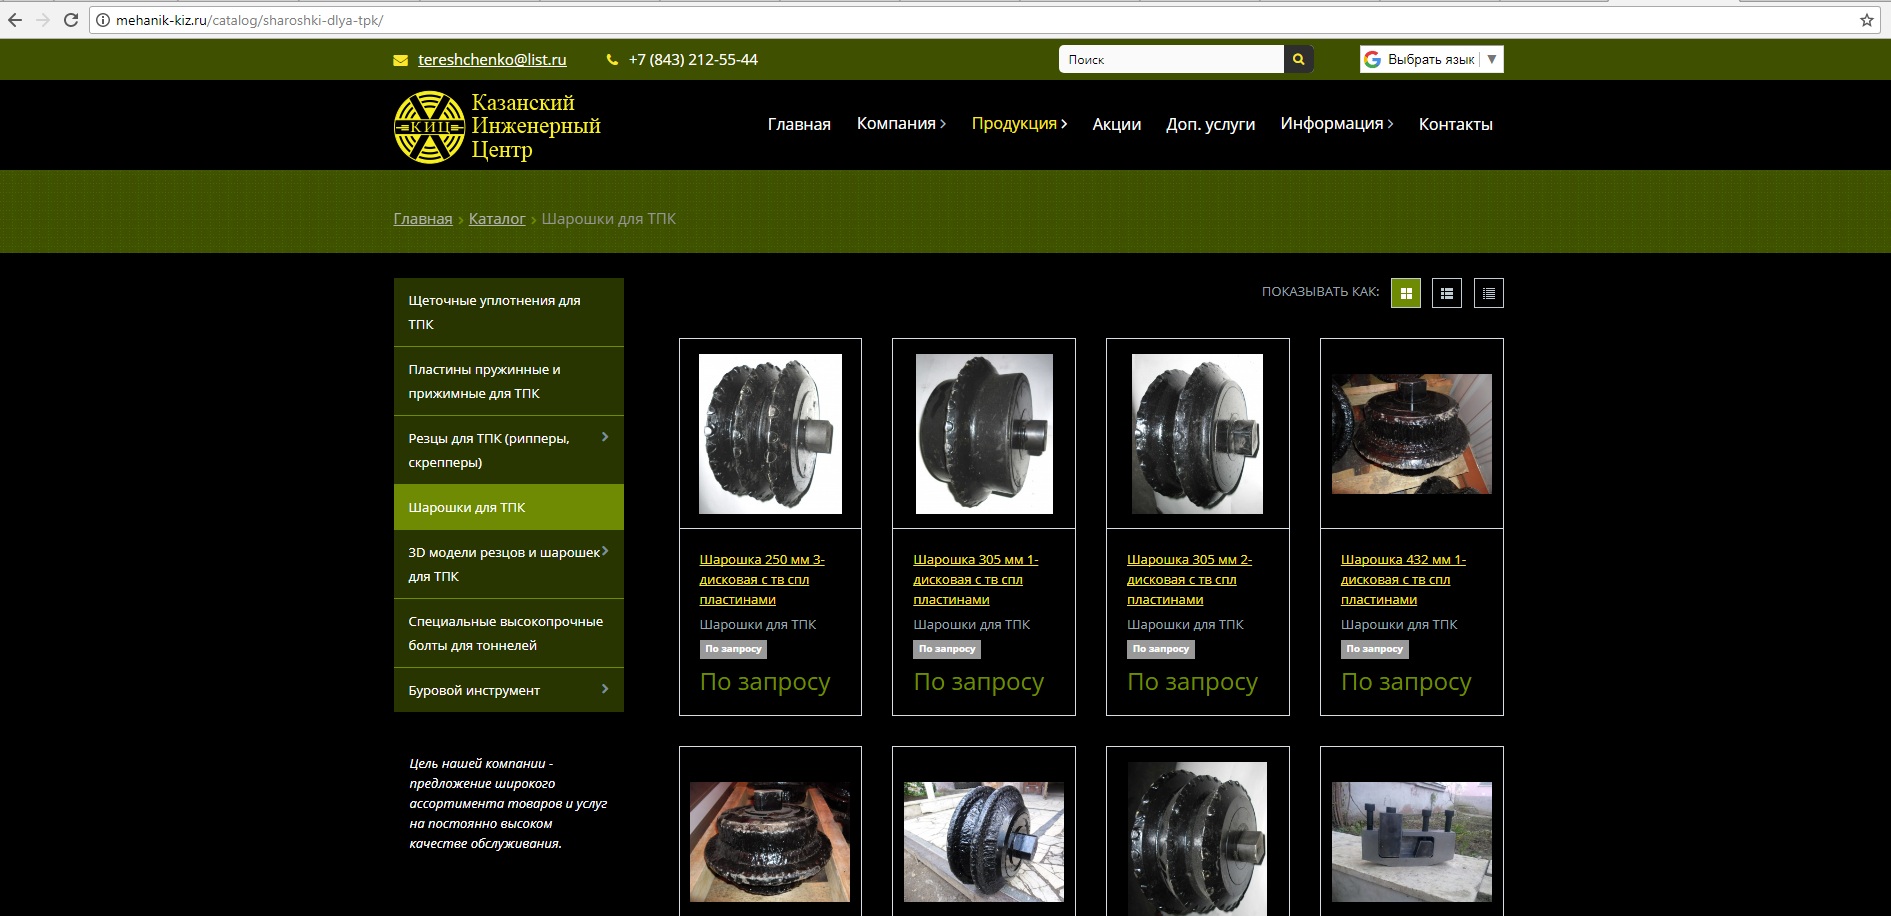This screenshot has height=916, width=1891.
Task: Click the tereshchenko@list.ru email link
Action: [492, 60]
